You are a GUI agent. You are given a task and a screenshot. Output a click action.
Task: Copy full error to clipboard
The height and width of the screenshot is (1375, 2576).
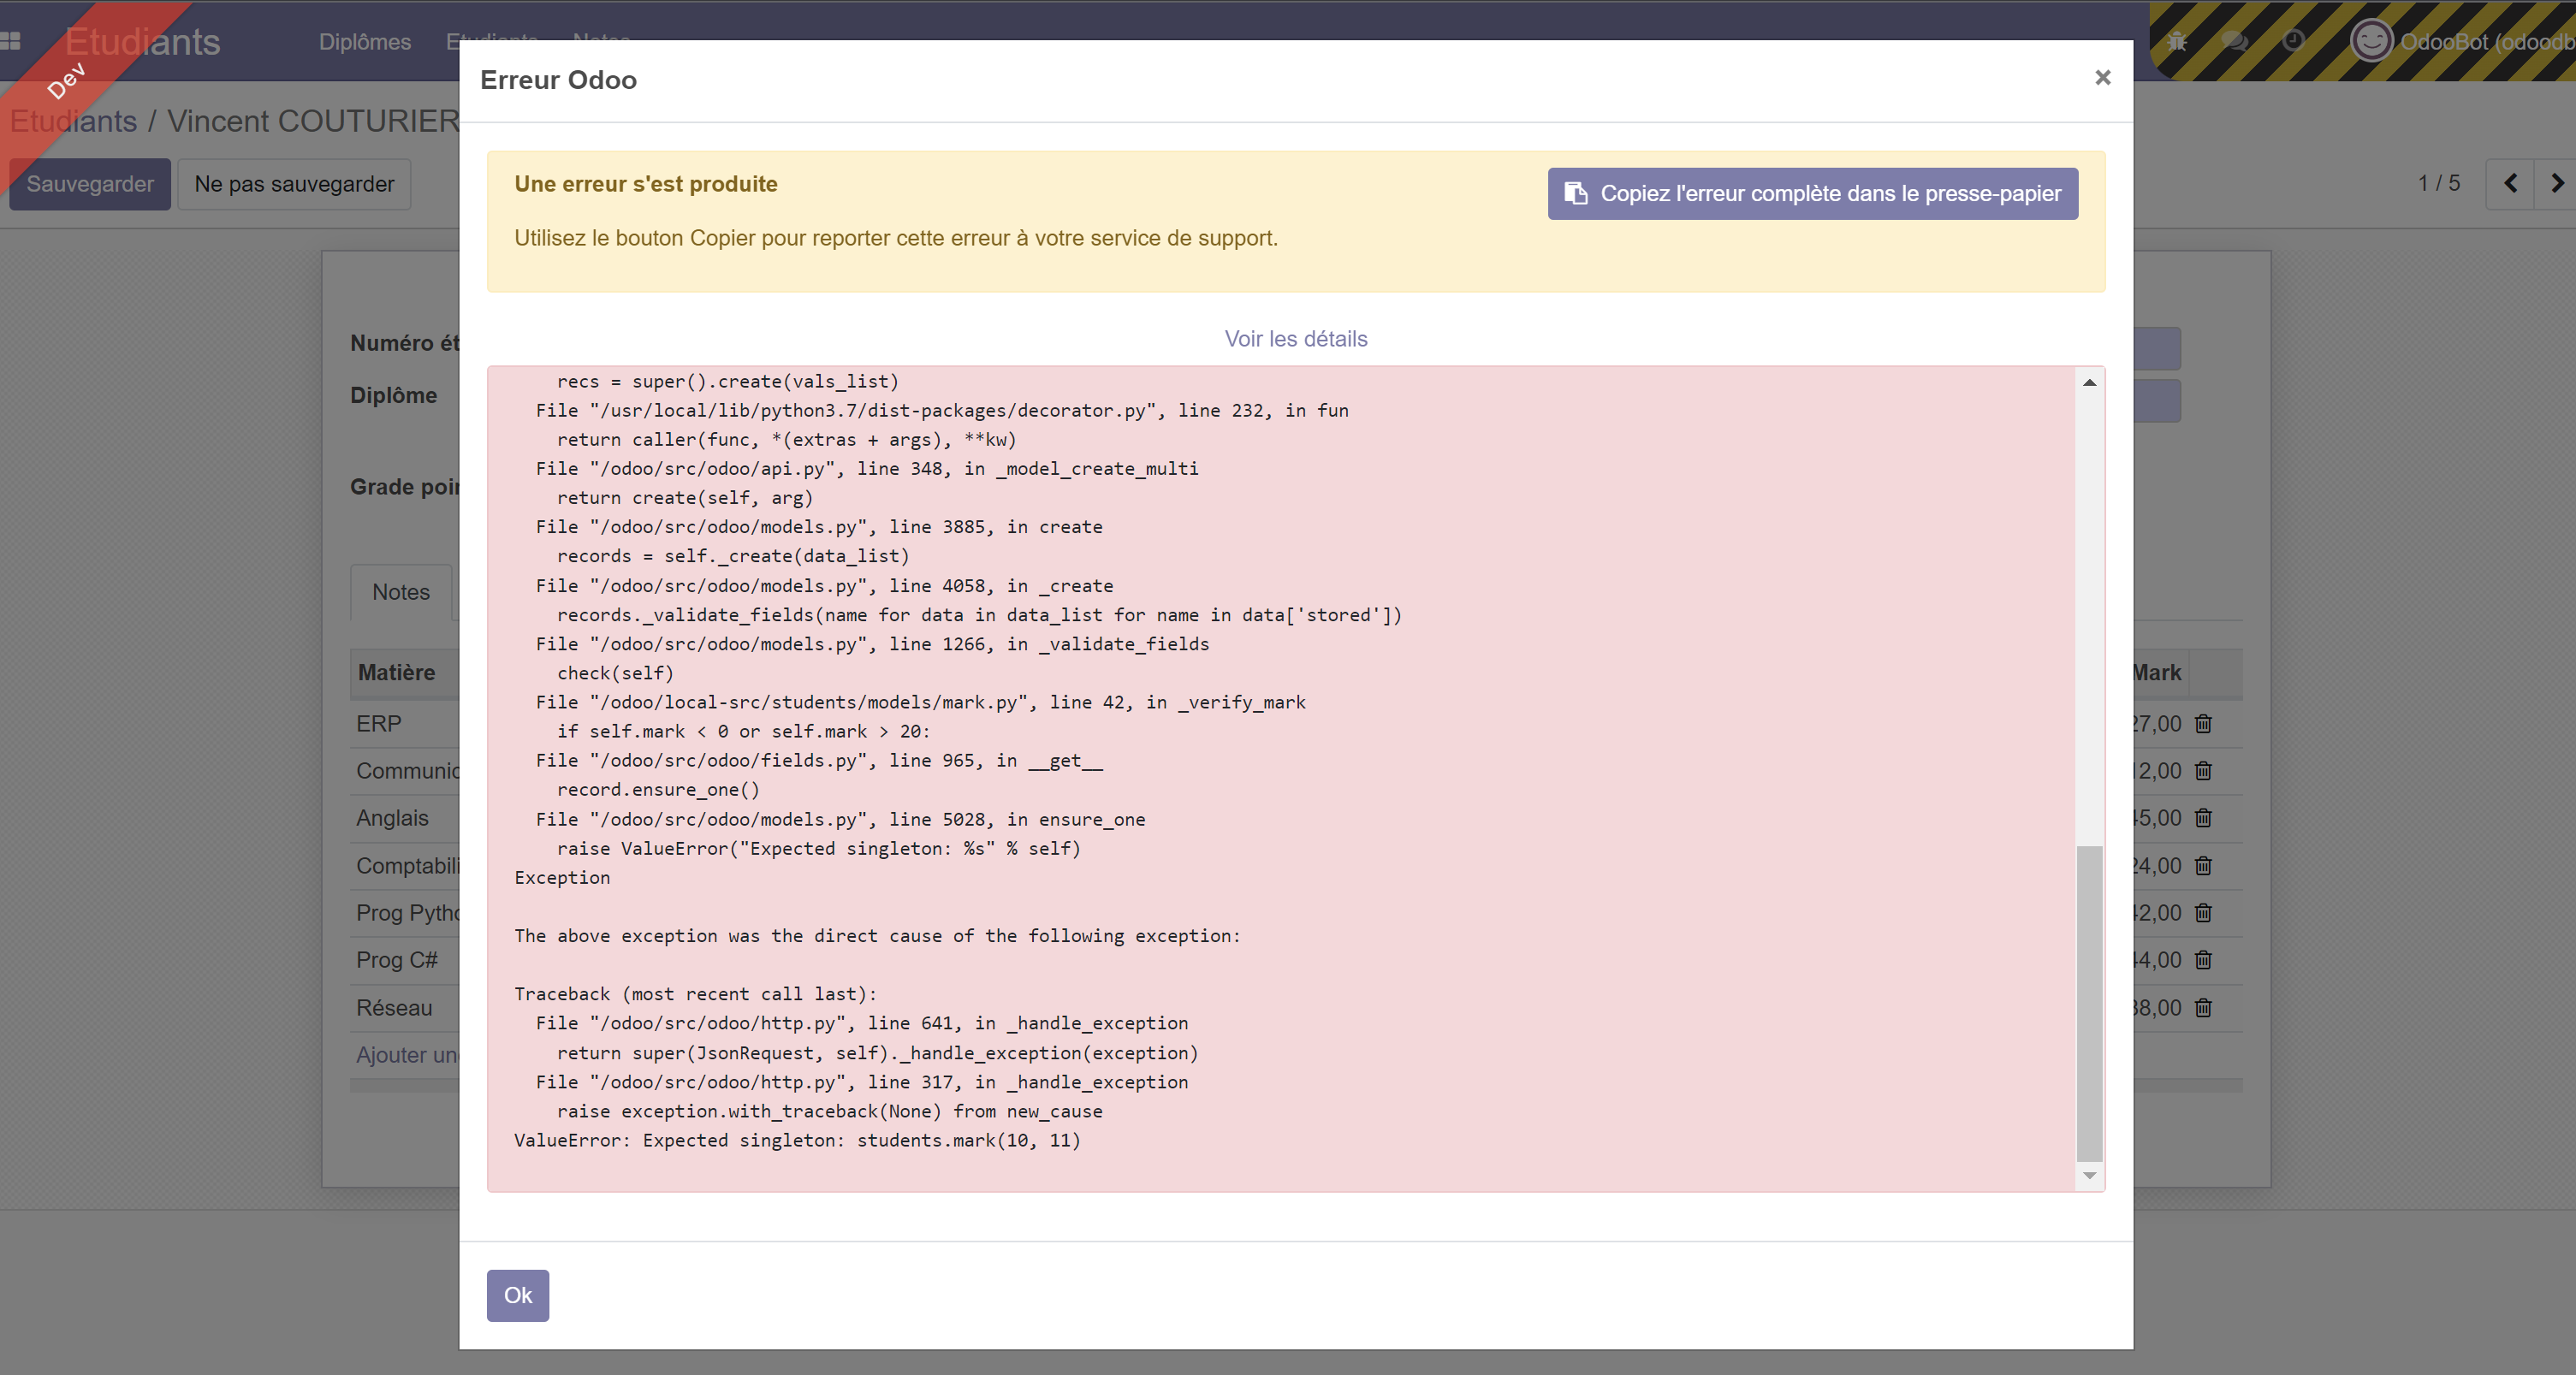pos(1811,193)
